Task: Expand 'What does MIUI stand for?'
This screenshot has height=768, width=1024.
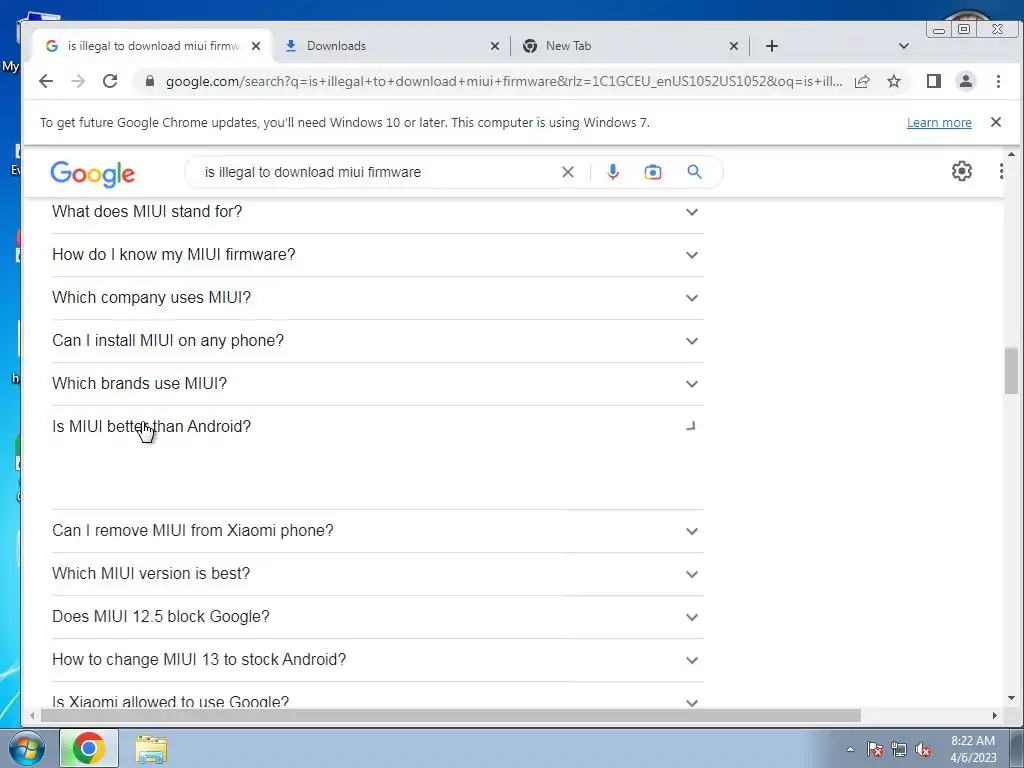Action: click(377, 212)
